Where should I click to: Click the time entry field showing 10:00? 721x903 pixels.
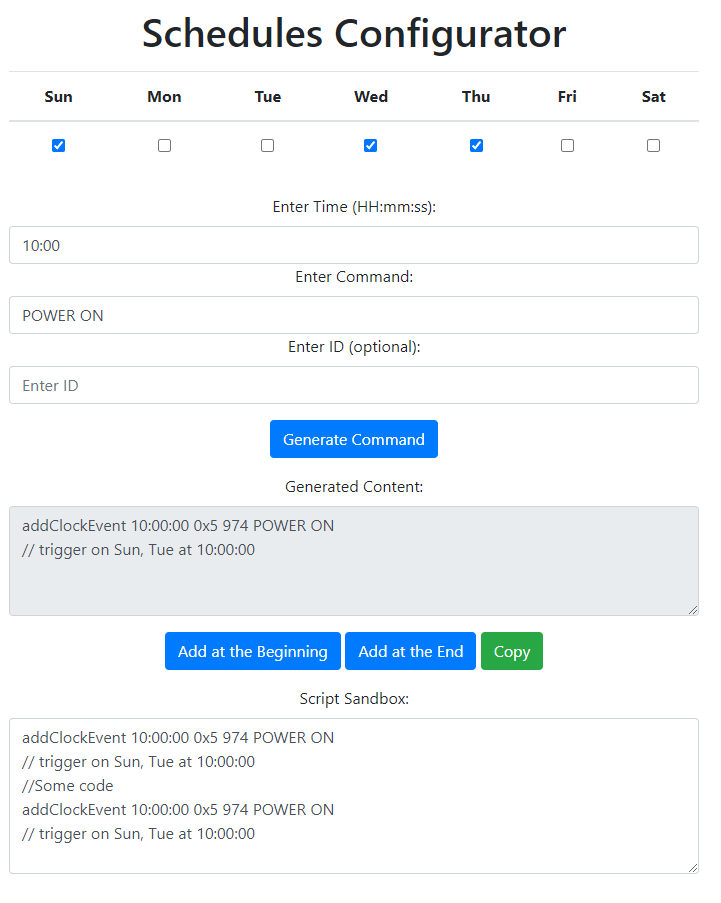(354, 245)
